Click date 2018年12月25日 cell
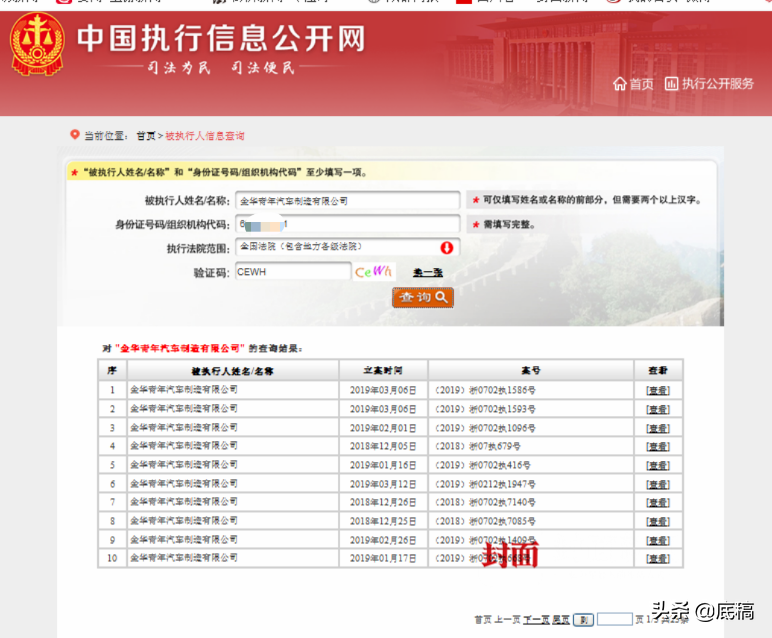Image resolution: width=772 pixels, height=638 pixels. click(383, 521)
